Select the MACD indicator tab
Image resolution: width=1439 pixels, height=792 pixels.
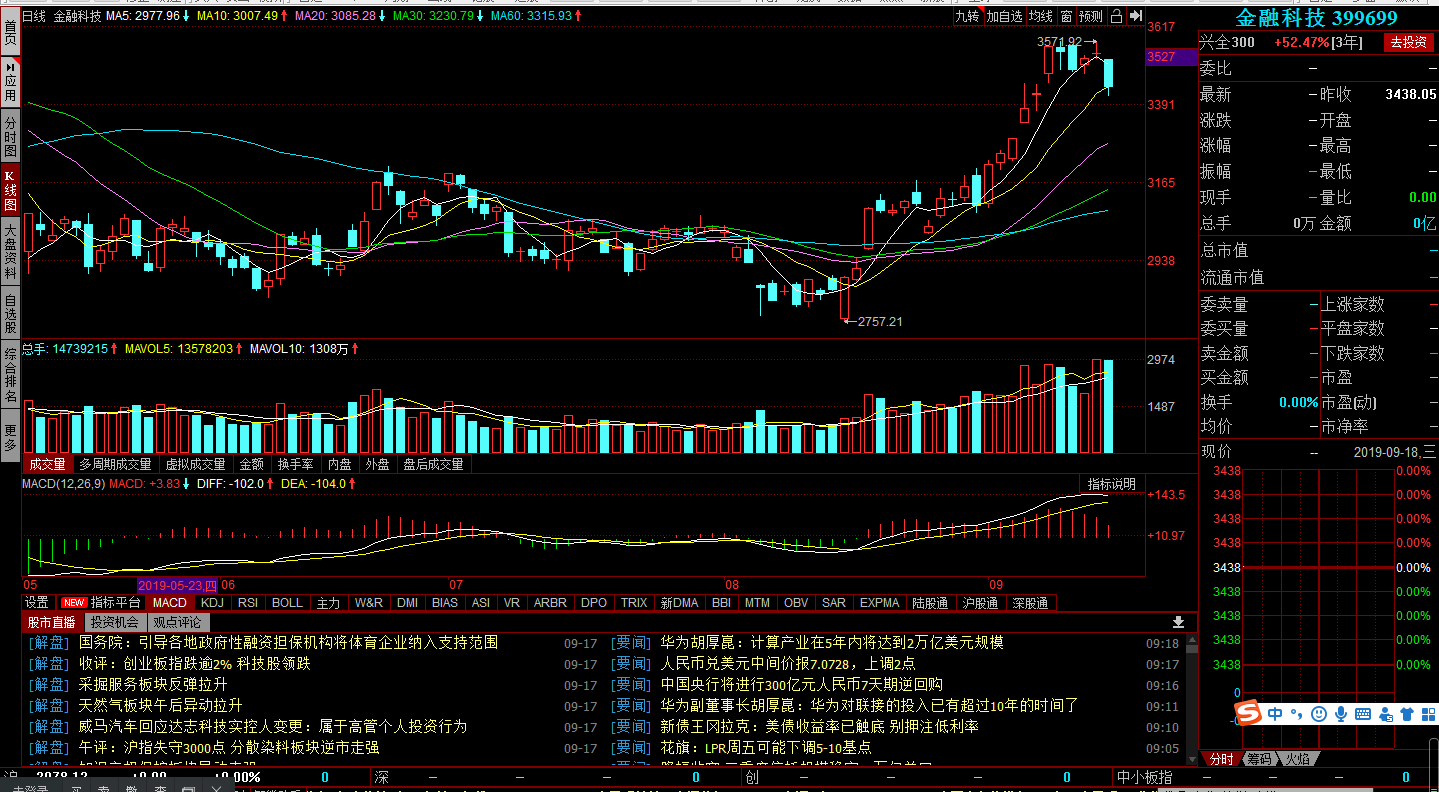(x=170, y=603)
